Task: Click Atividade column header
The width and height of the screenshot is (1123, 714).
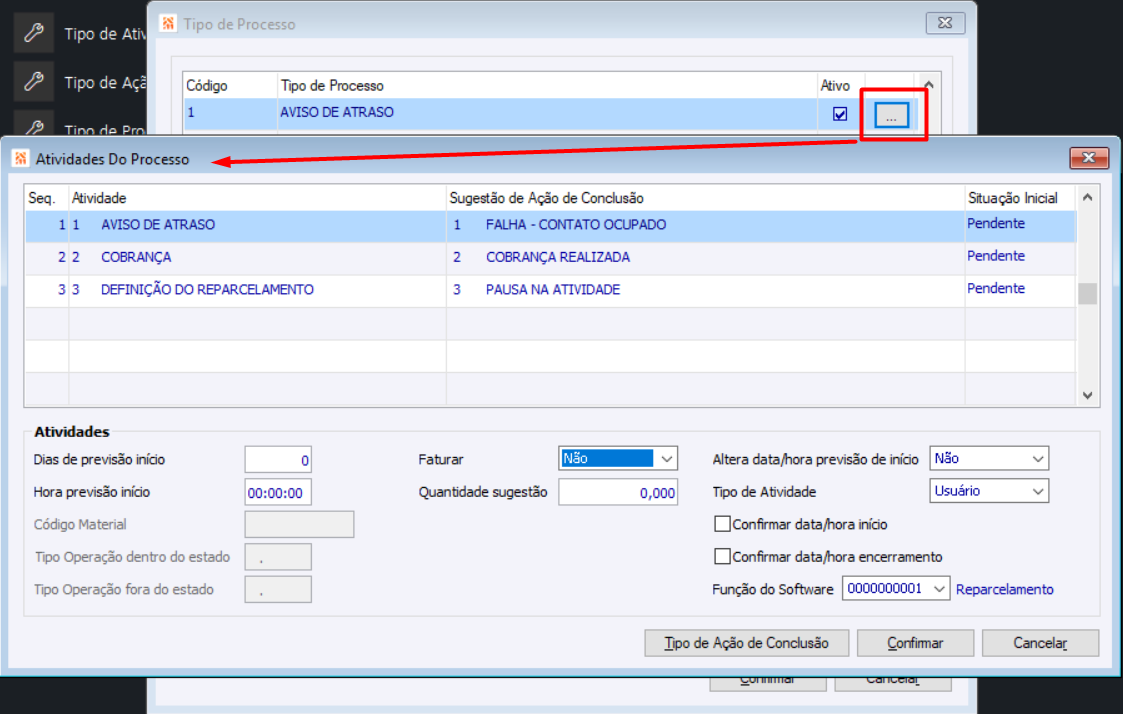Action: 99,198
